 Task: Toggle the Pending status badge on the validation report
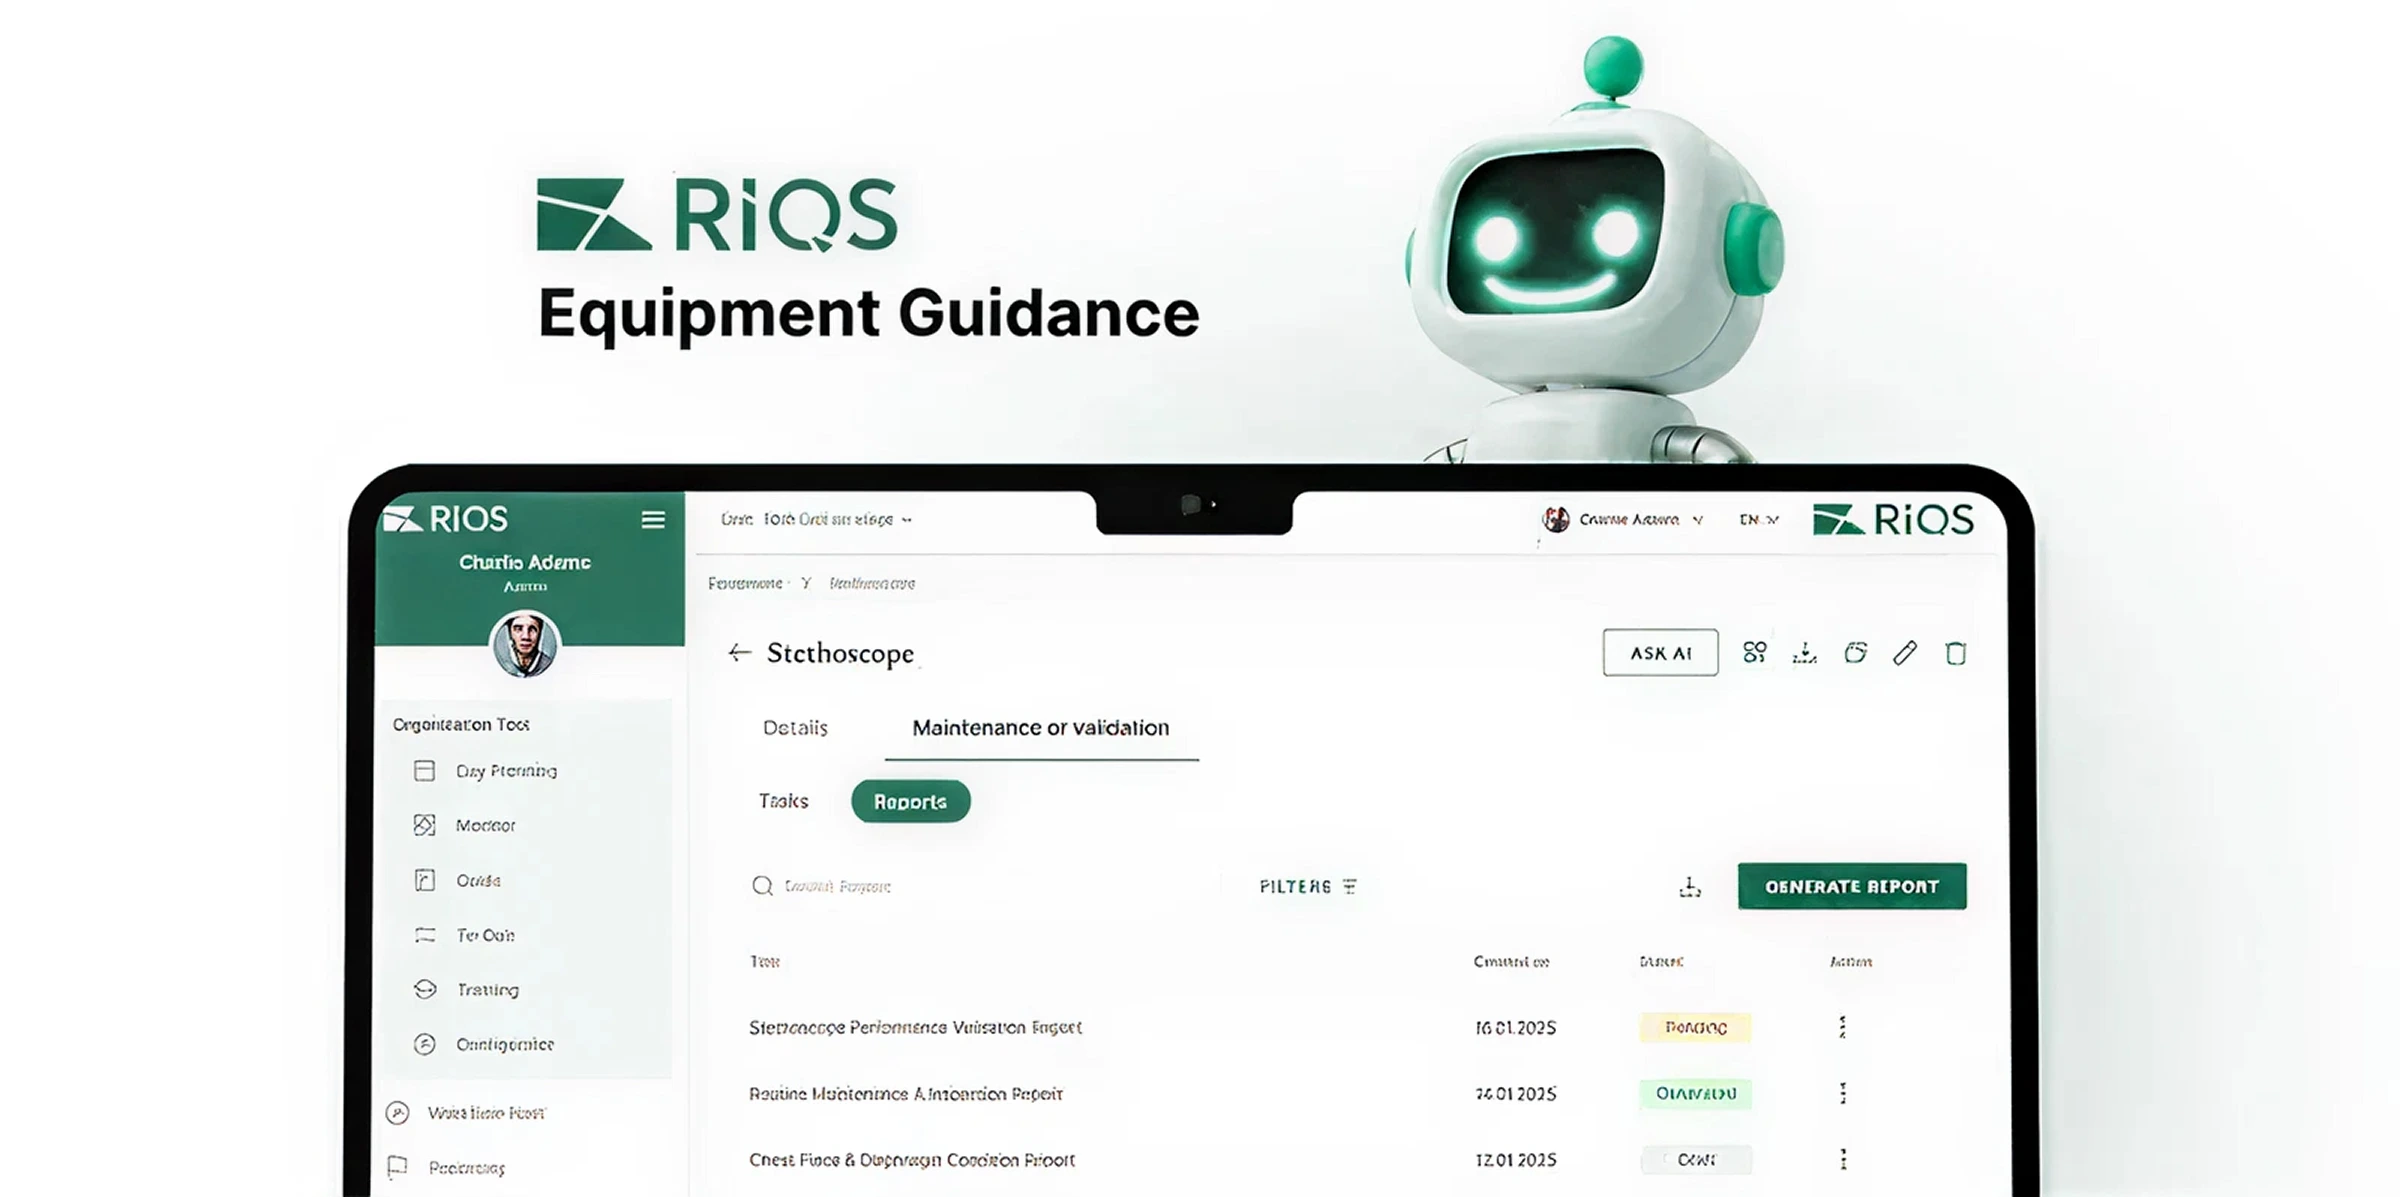tap(1694, 1027)
